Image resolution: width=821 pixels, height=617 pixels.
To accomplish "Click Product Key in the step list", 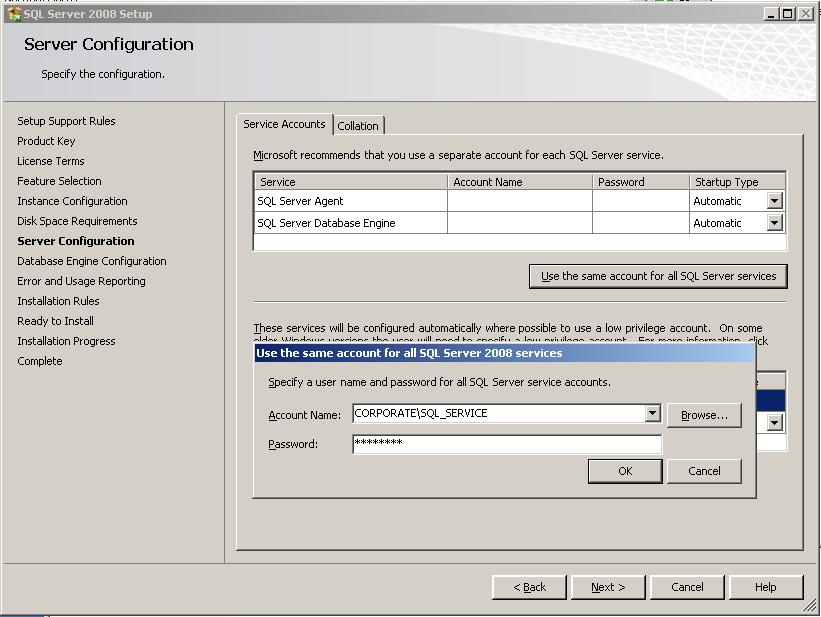I will [46, 141].
